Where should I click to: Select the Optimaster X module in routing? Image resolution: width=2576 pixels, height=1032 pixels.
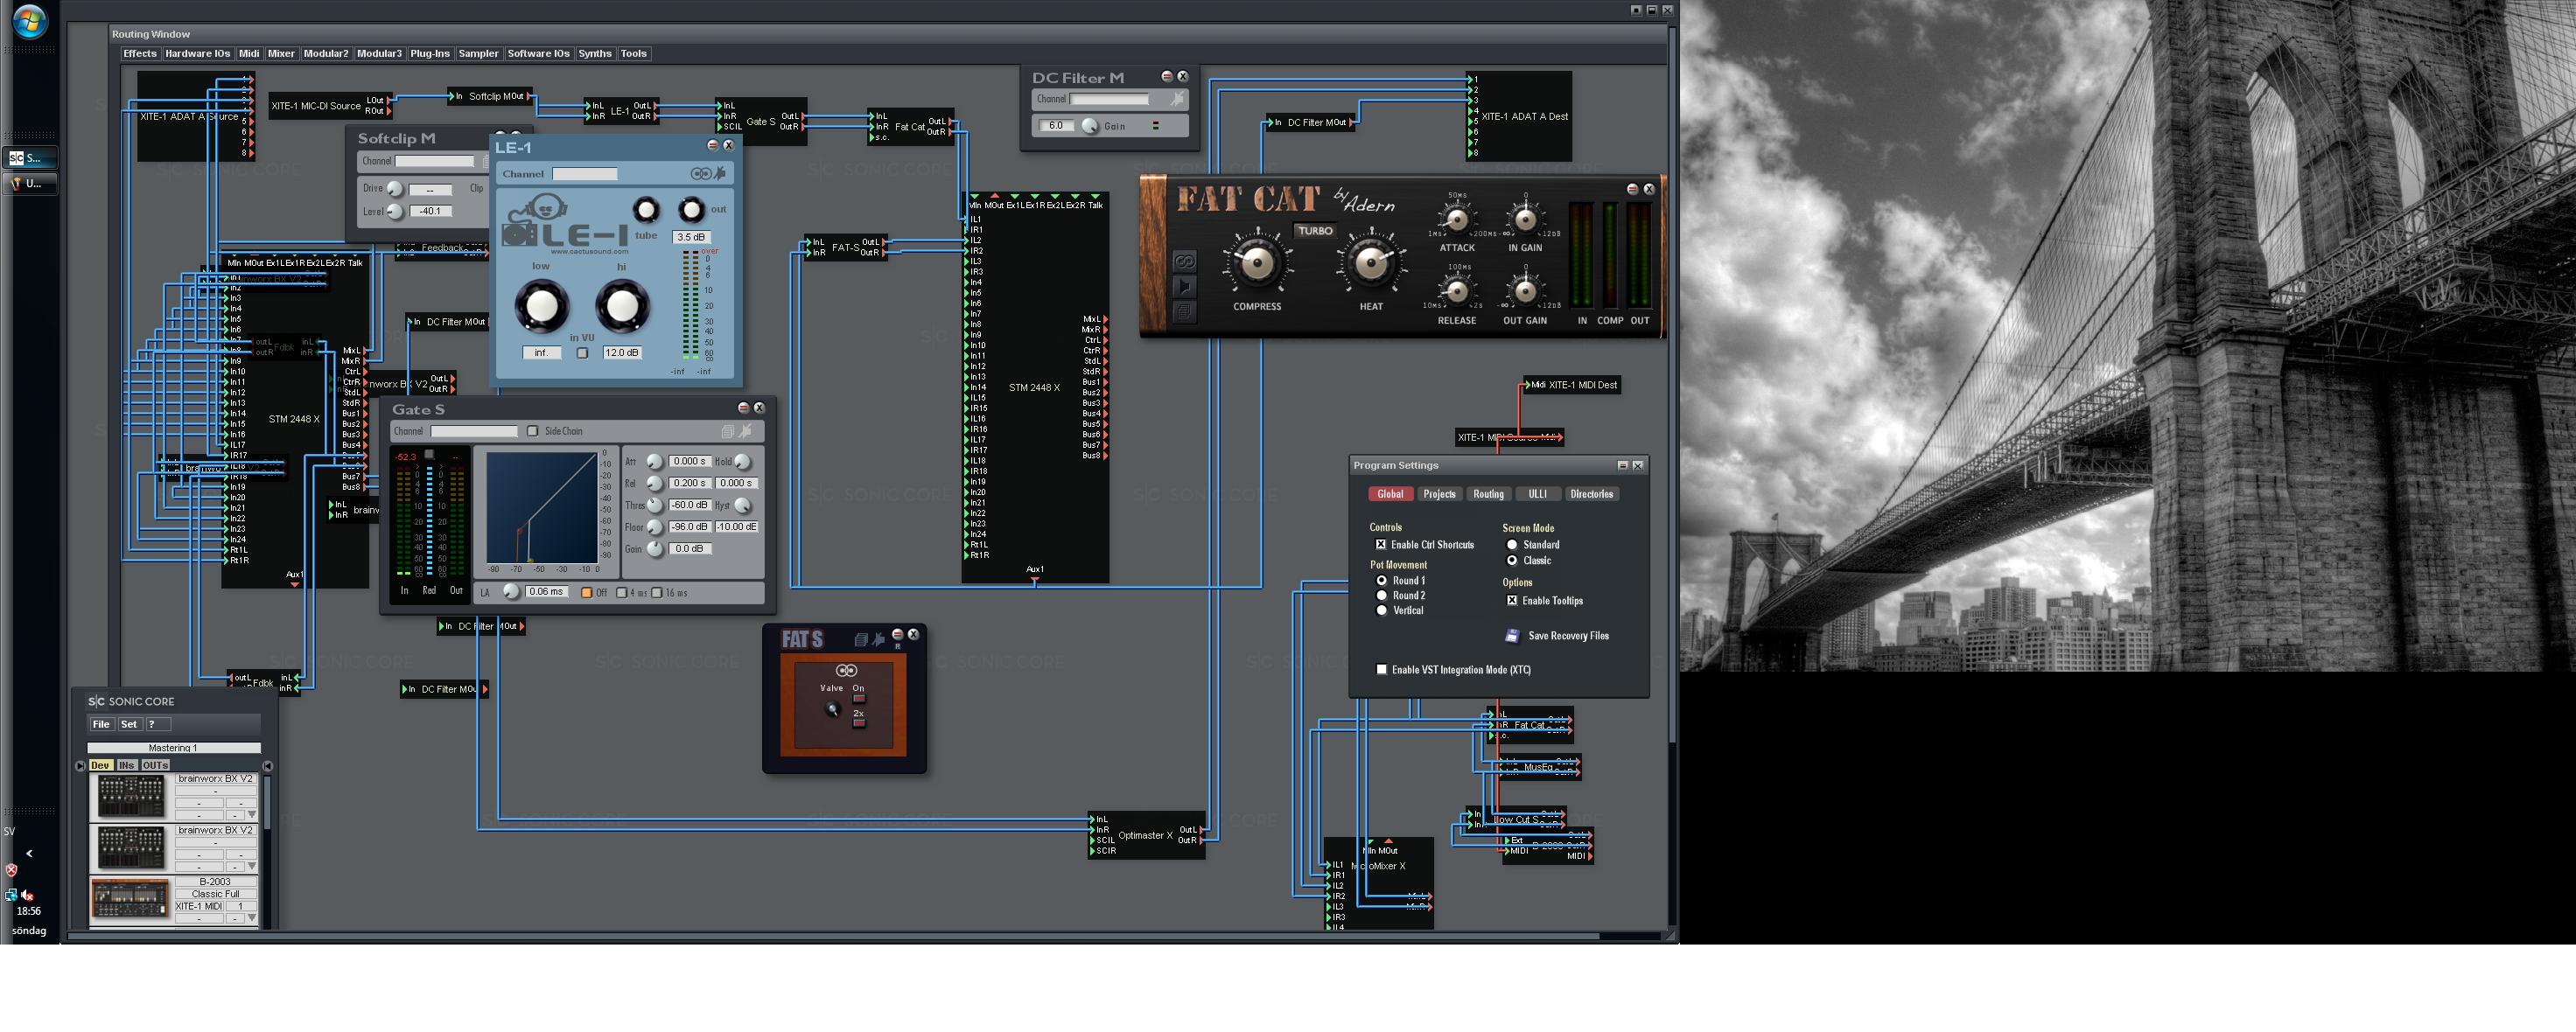coord(1146,835)
